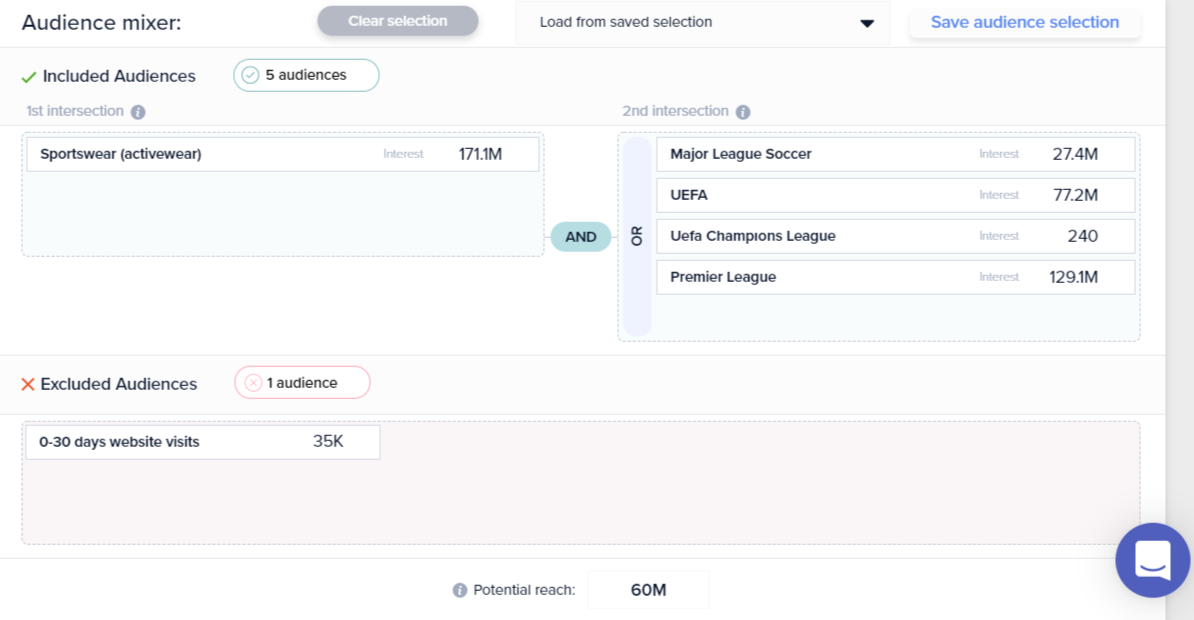Click the 2nd intersection info icon
This screenshot has height=620, width=1194.
[743, 112]
